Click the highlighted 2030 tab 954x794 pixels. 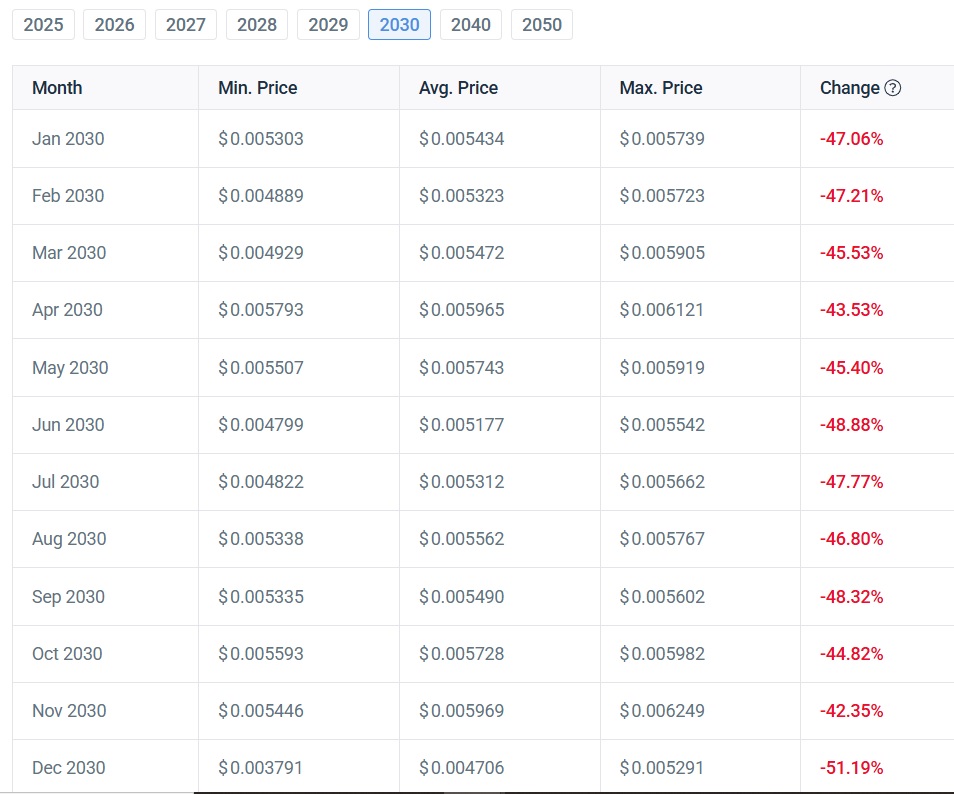click(399, 24)
